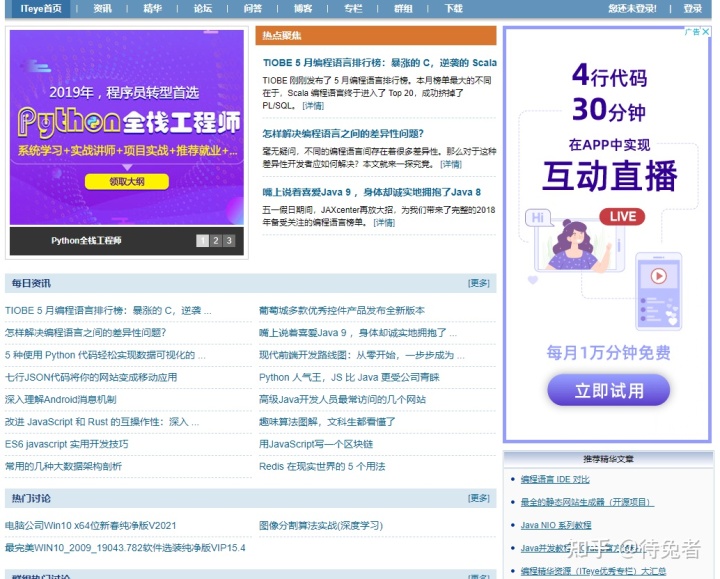Image resolution: width=720 pixels, height=579 pixels.
Task: Open [详细] for the TIOBE ranking article
Action: tap(313, 105)
